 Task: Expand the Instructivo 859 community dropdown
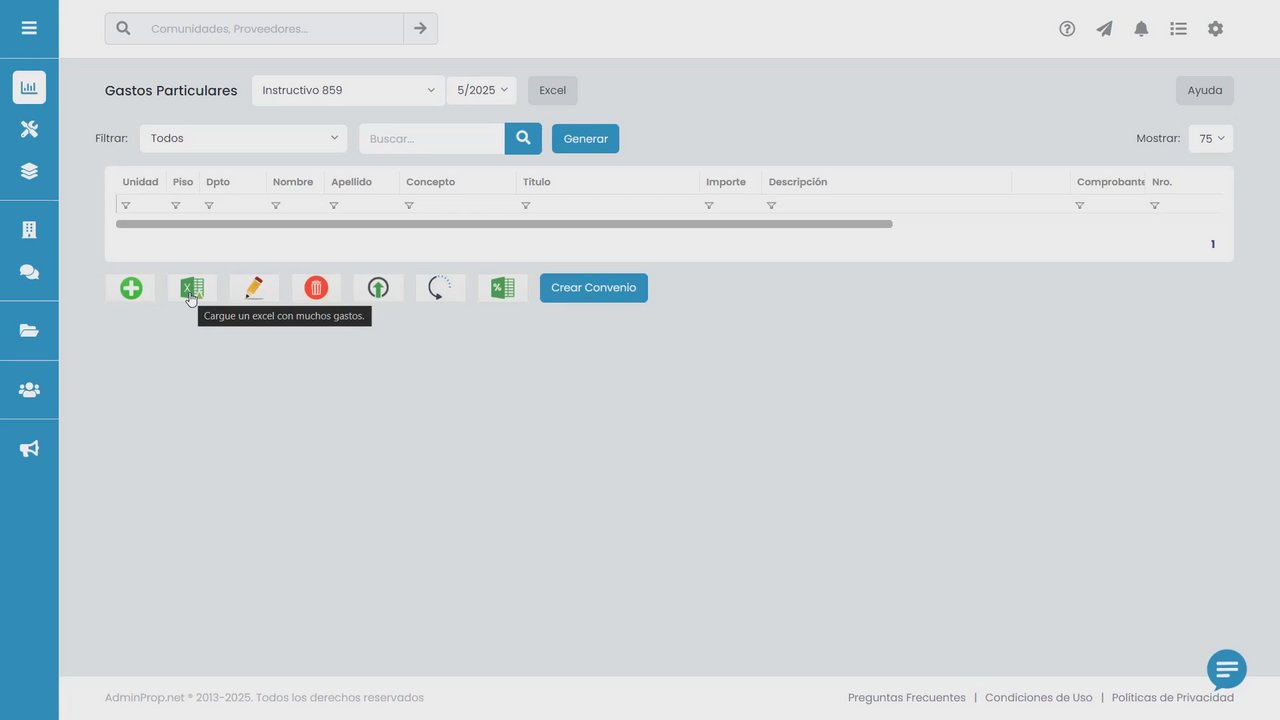coord(348,90)
